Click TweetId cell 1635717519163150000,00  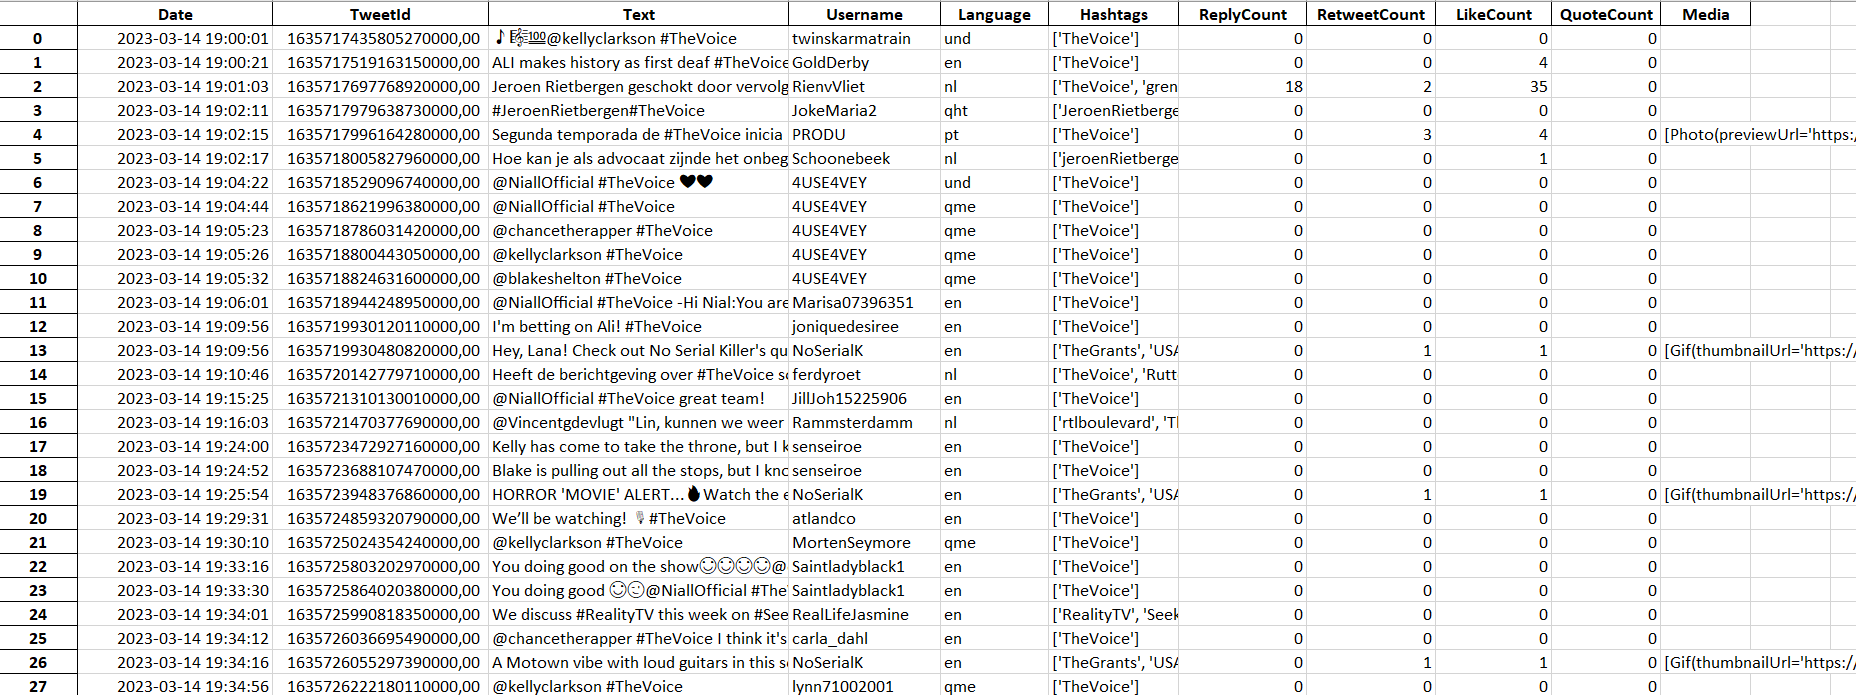point(380,62)
